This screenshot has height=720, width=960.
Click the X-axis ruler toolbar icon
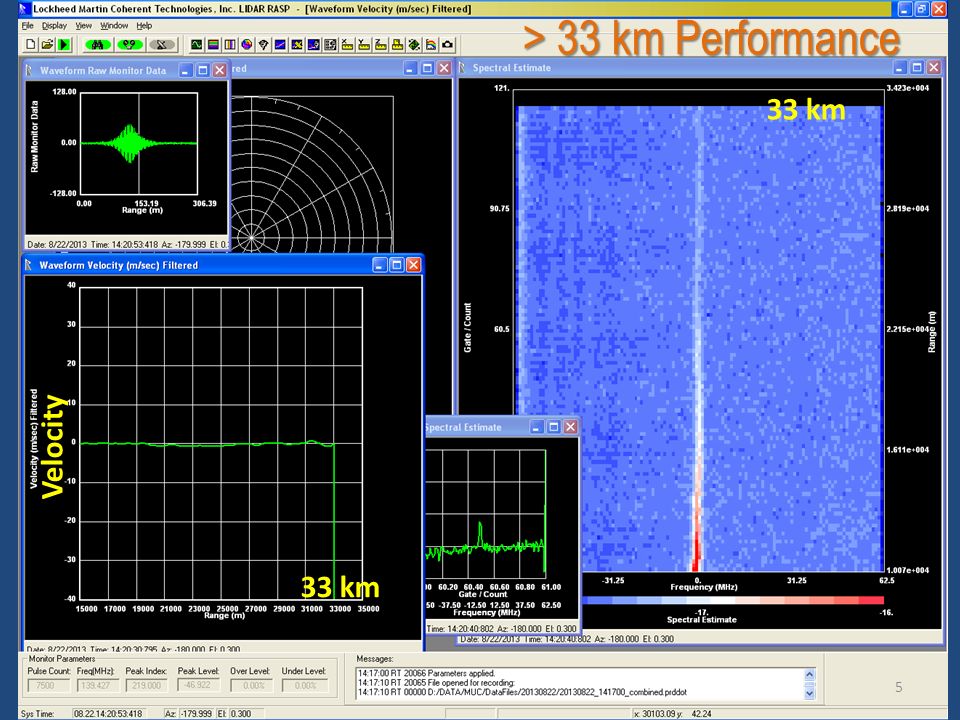347,45
